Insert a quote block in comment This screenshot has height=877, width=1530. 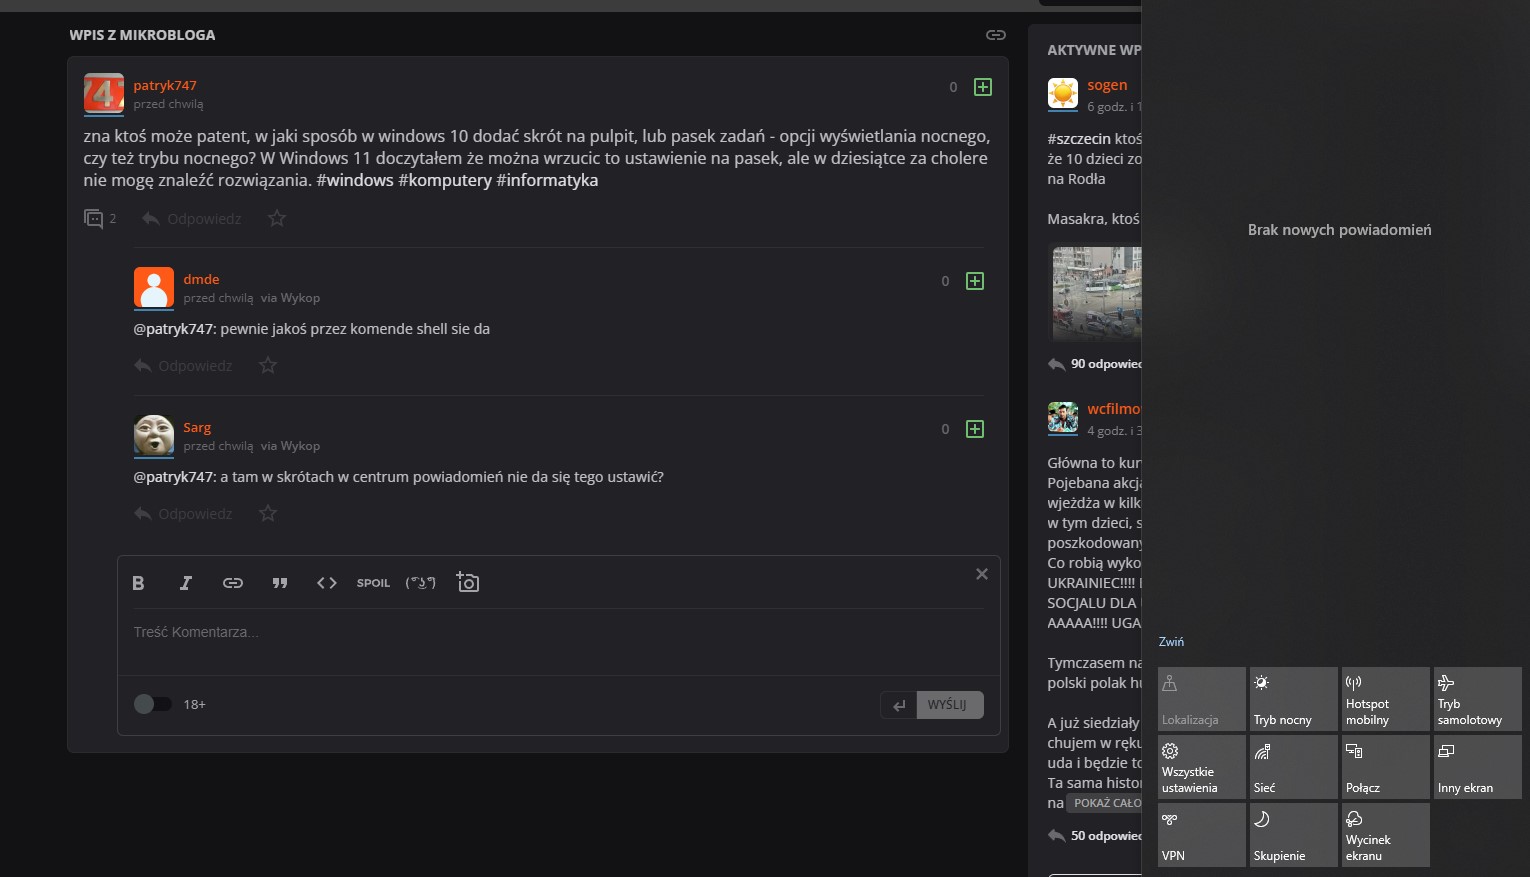click(x=280, y=583)
